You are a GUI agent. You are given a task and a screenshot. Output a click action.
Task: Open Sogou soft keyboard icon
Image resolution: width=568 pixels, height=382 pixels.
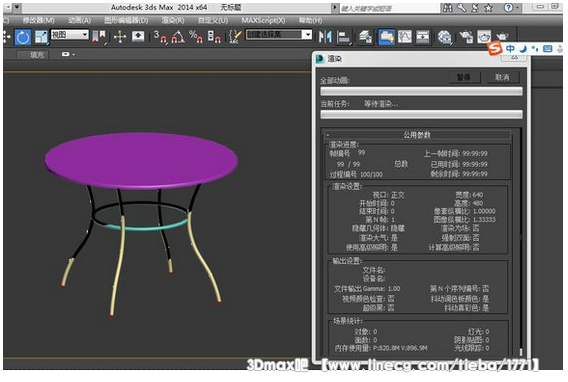(548, 49)
